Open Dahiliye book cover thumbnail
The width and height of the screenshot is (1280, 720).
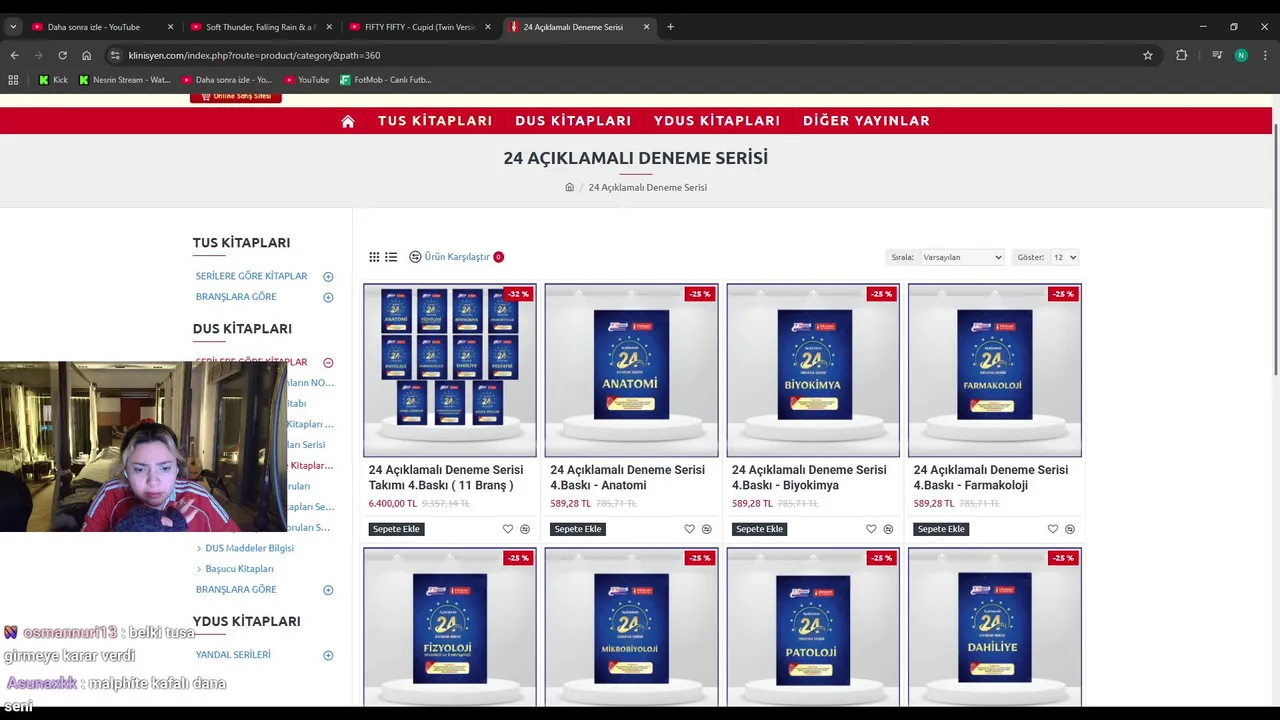pyautogui.click(x=994, y=627)
